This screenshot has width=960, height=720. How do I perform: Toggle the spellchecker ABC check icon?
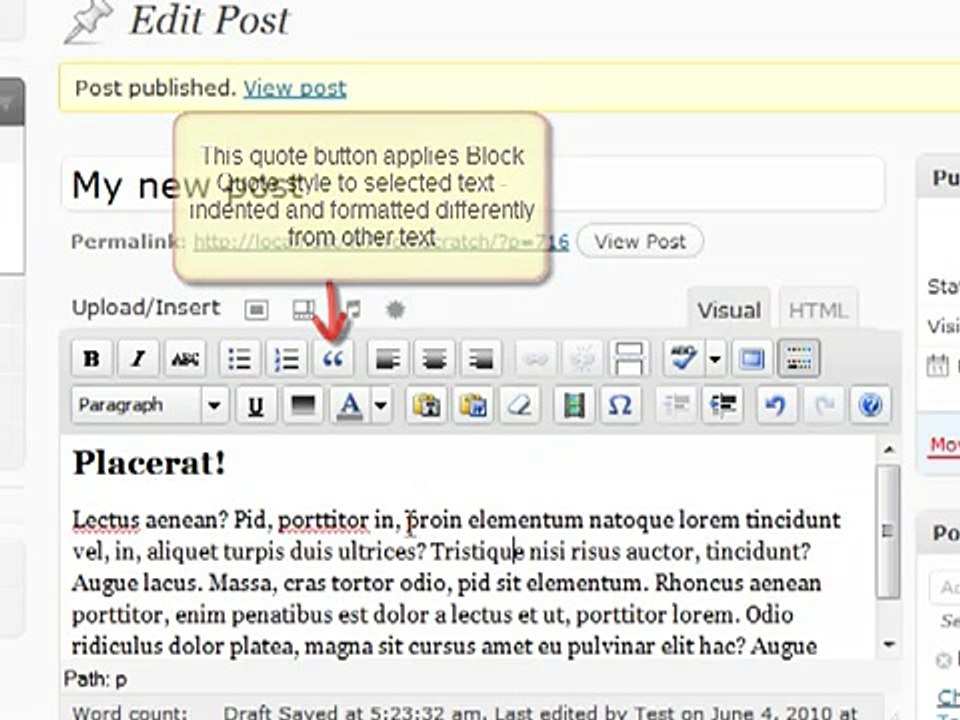coord(684,358)
